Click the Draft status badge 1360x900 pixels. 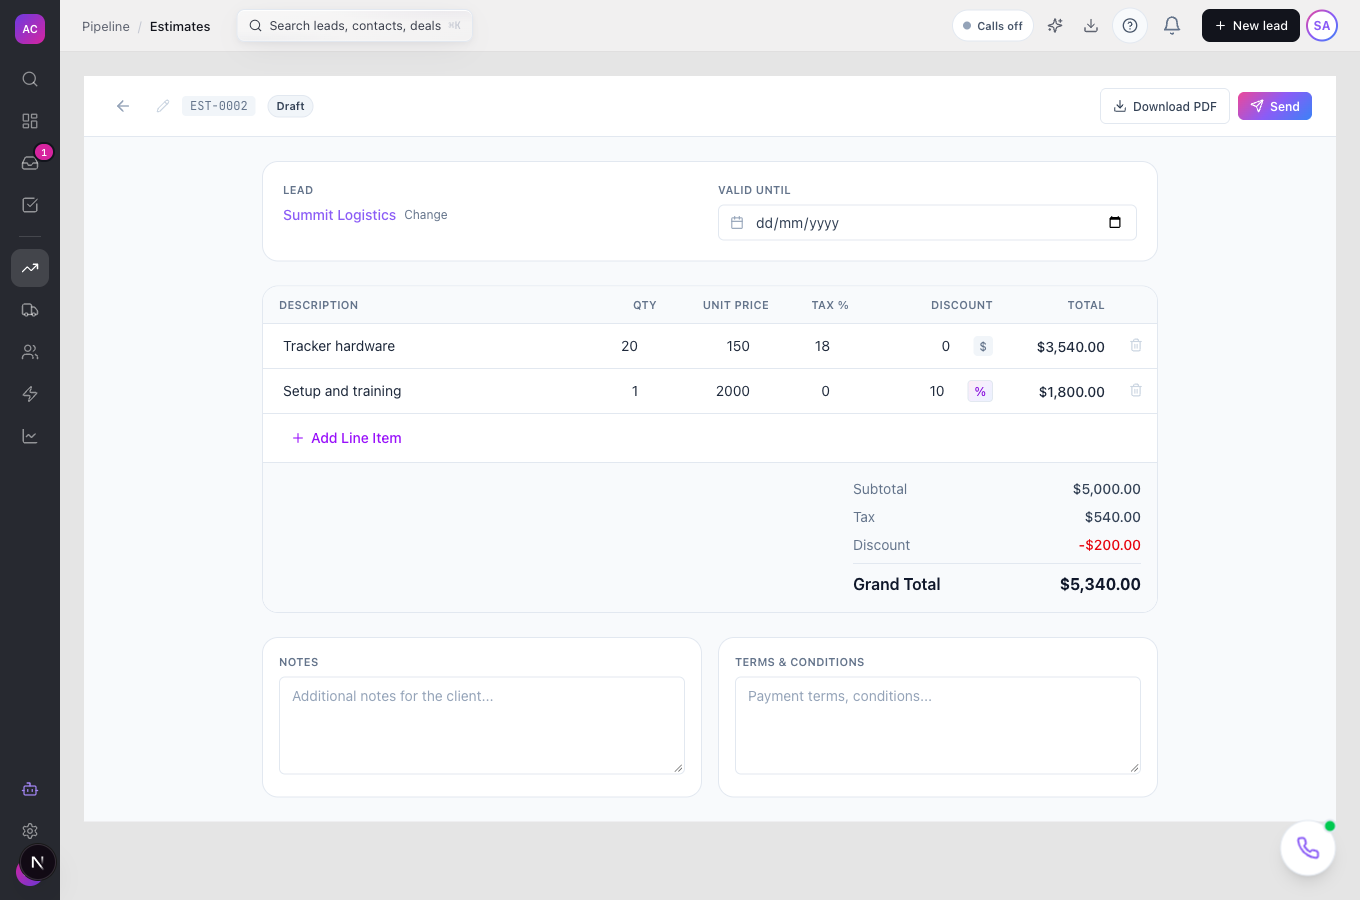tap(290, 106)
